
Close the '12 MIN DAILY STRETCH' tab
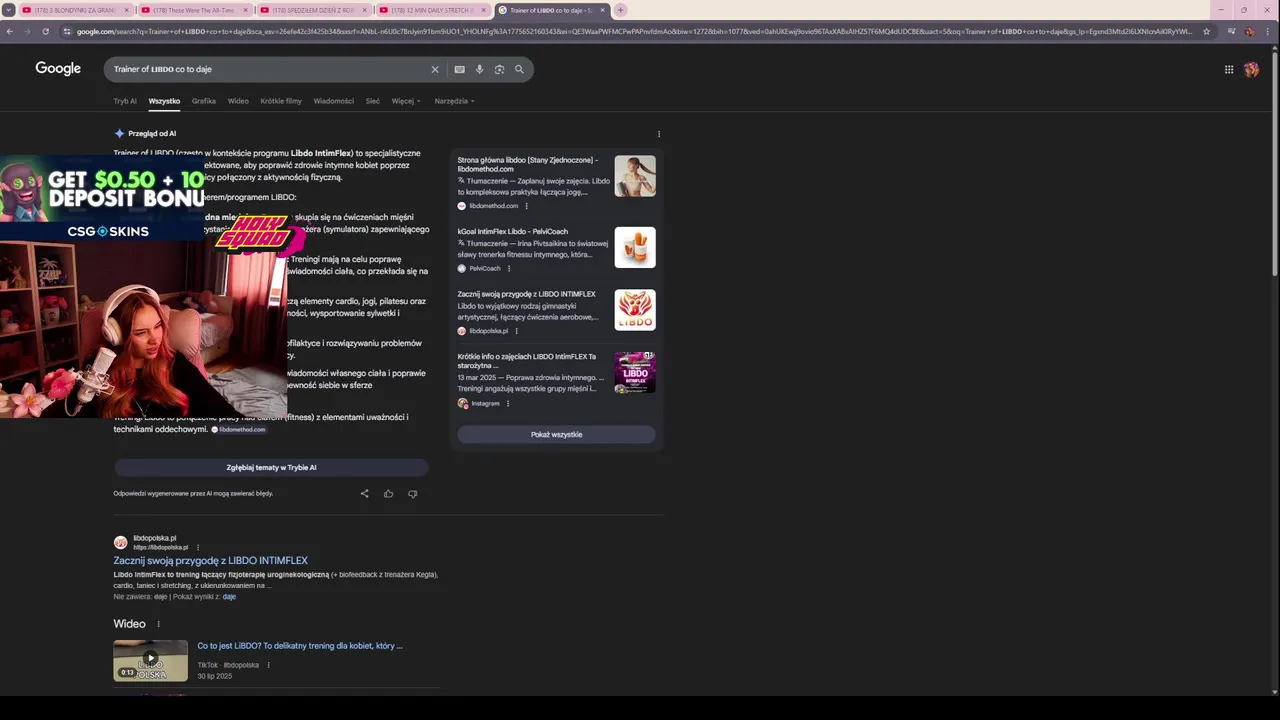(x=484, y=10)
